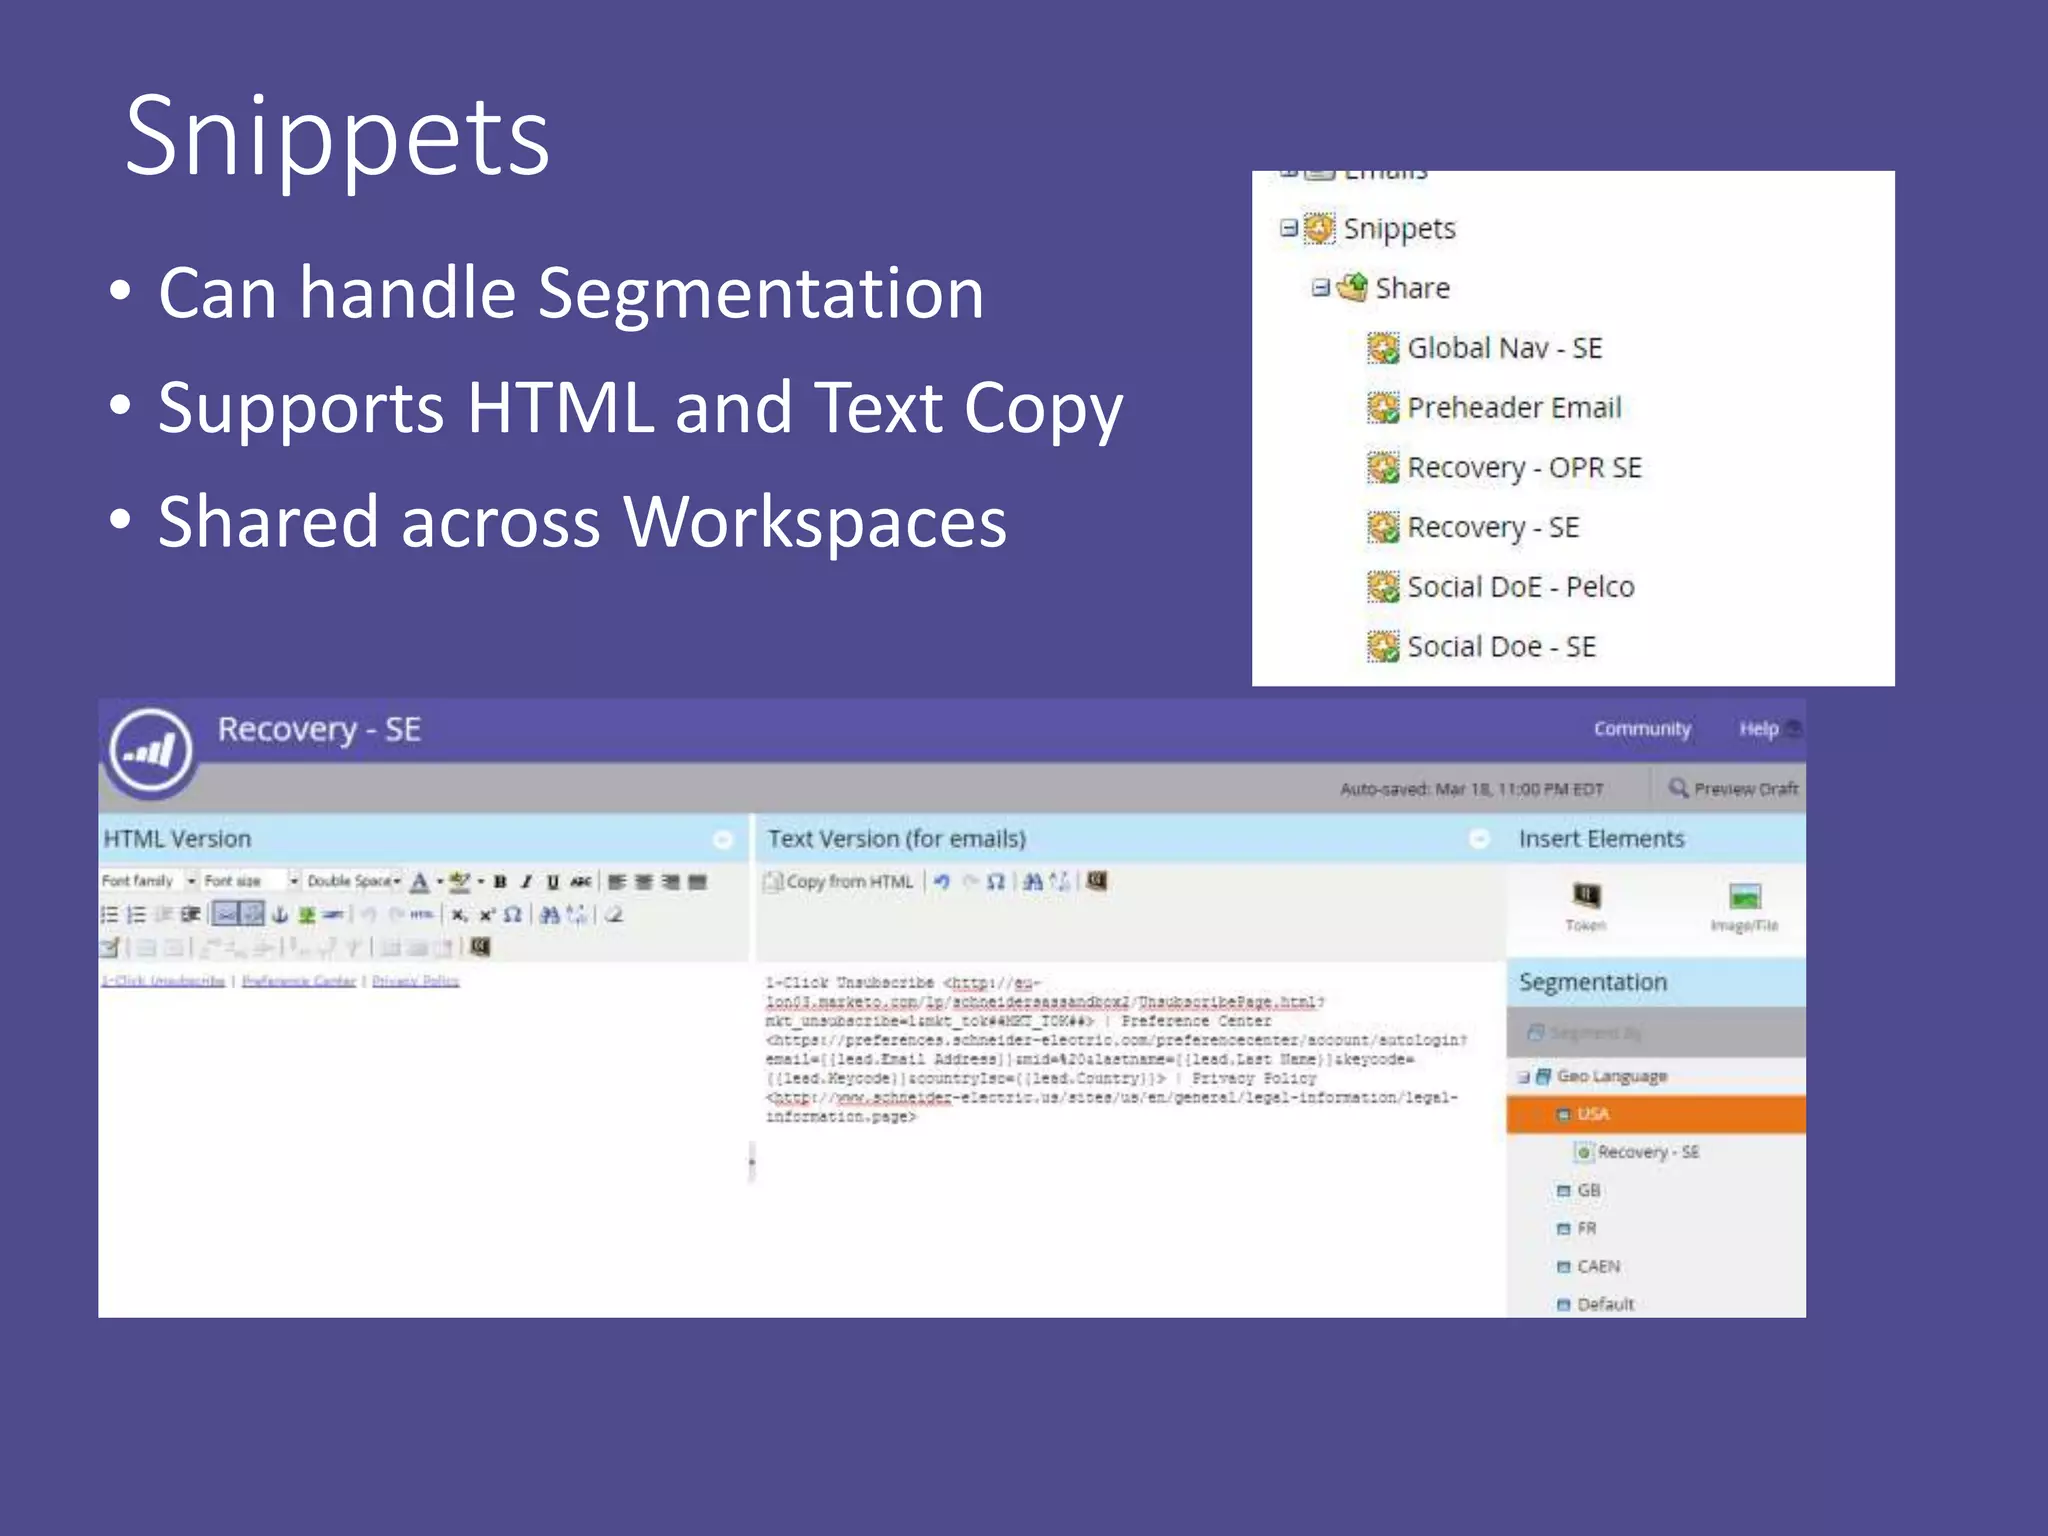Align text left in HTML editor
Viewport: 2048px width, 1536px height.
tap(618, 882)
